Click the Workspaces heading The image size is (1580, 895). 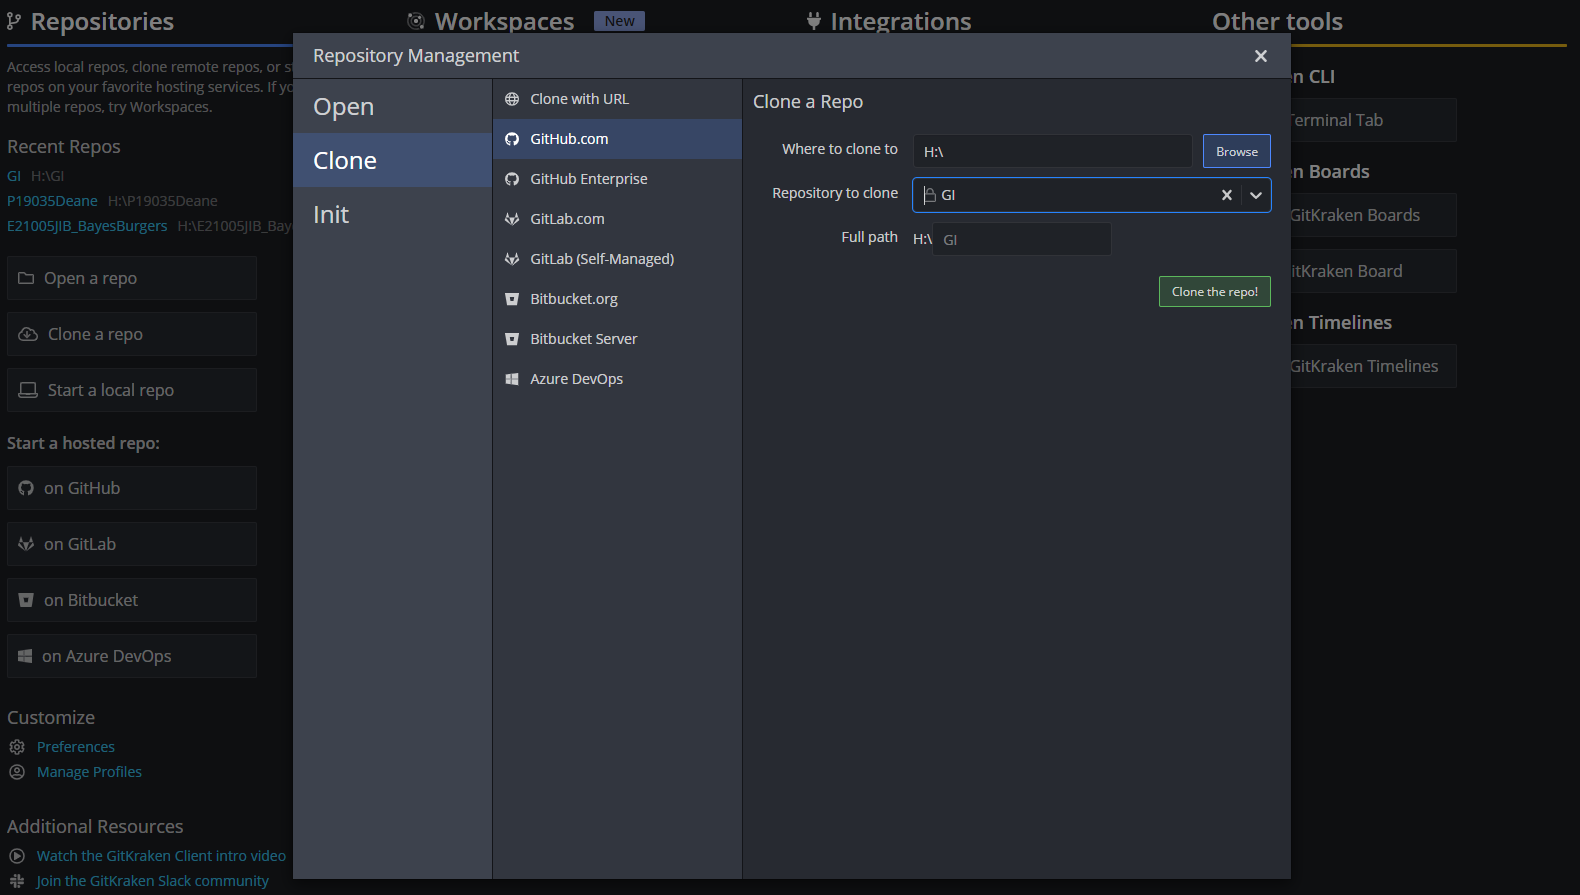pos(504,21)
